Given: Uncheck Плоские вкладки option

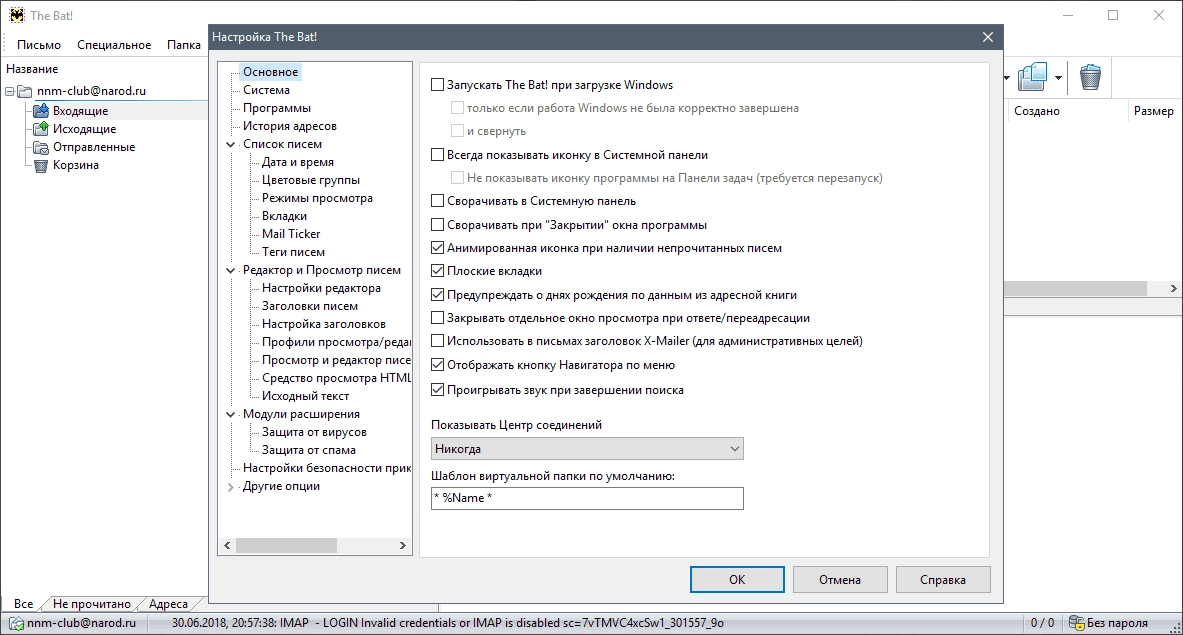Looking at the screenshot, I should (438, 271).
